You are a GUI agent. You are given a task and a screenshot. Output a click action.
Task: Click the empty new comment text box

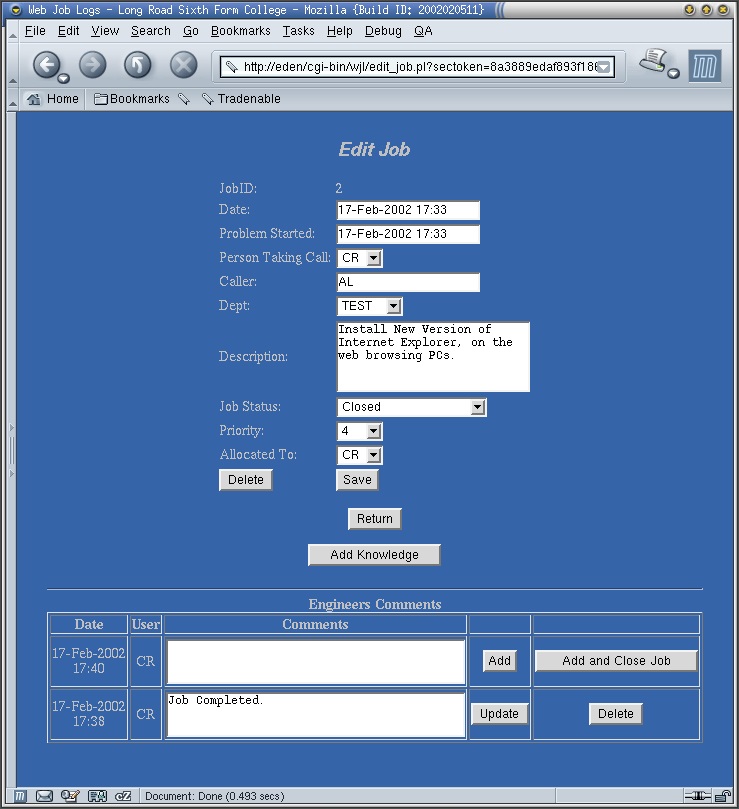click(x=316, y=662)
